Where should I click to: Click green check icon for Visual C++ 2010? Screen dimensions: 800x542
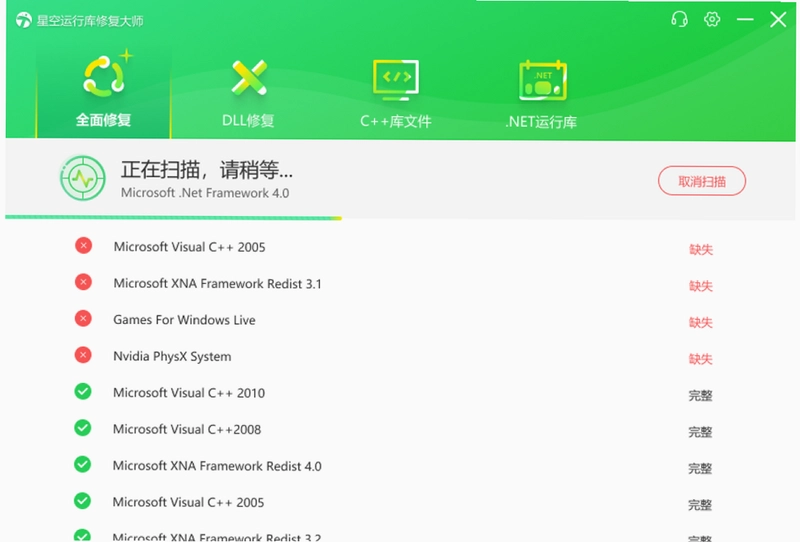pyautogui.click(x=83, y=391)
